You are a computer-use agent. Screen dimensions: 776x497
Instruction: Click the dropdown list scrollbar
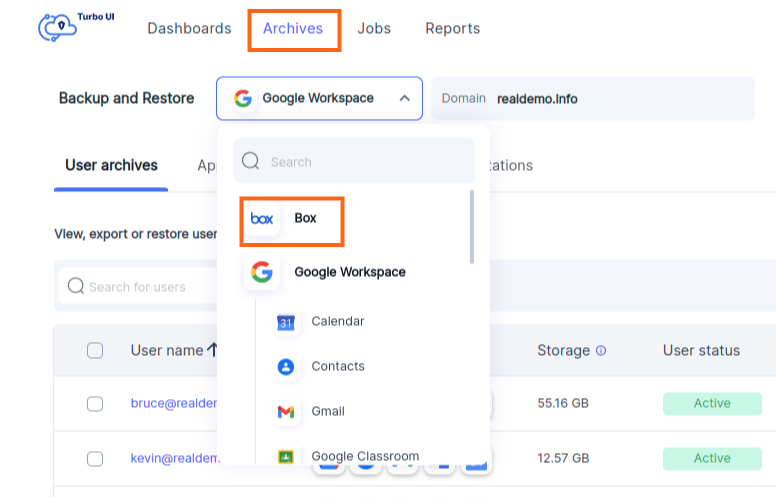pyautogui.click(x=472, y=227)
